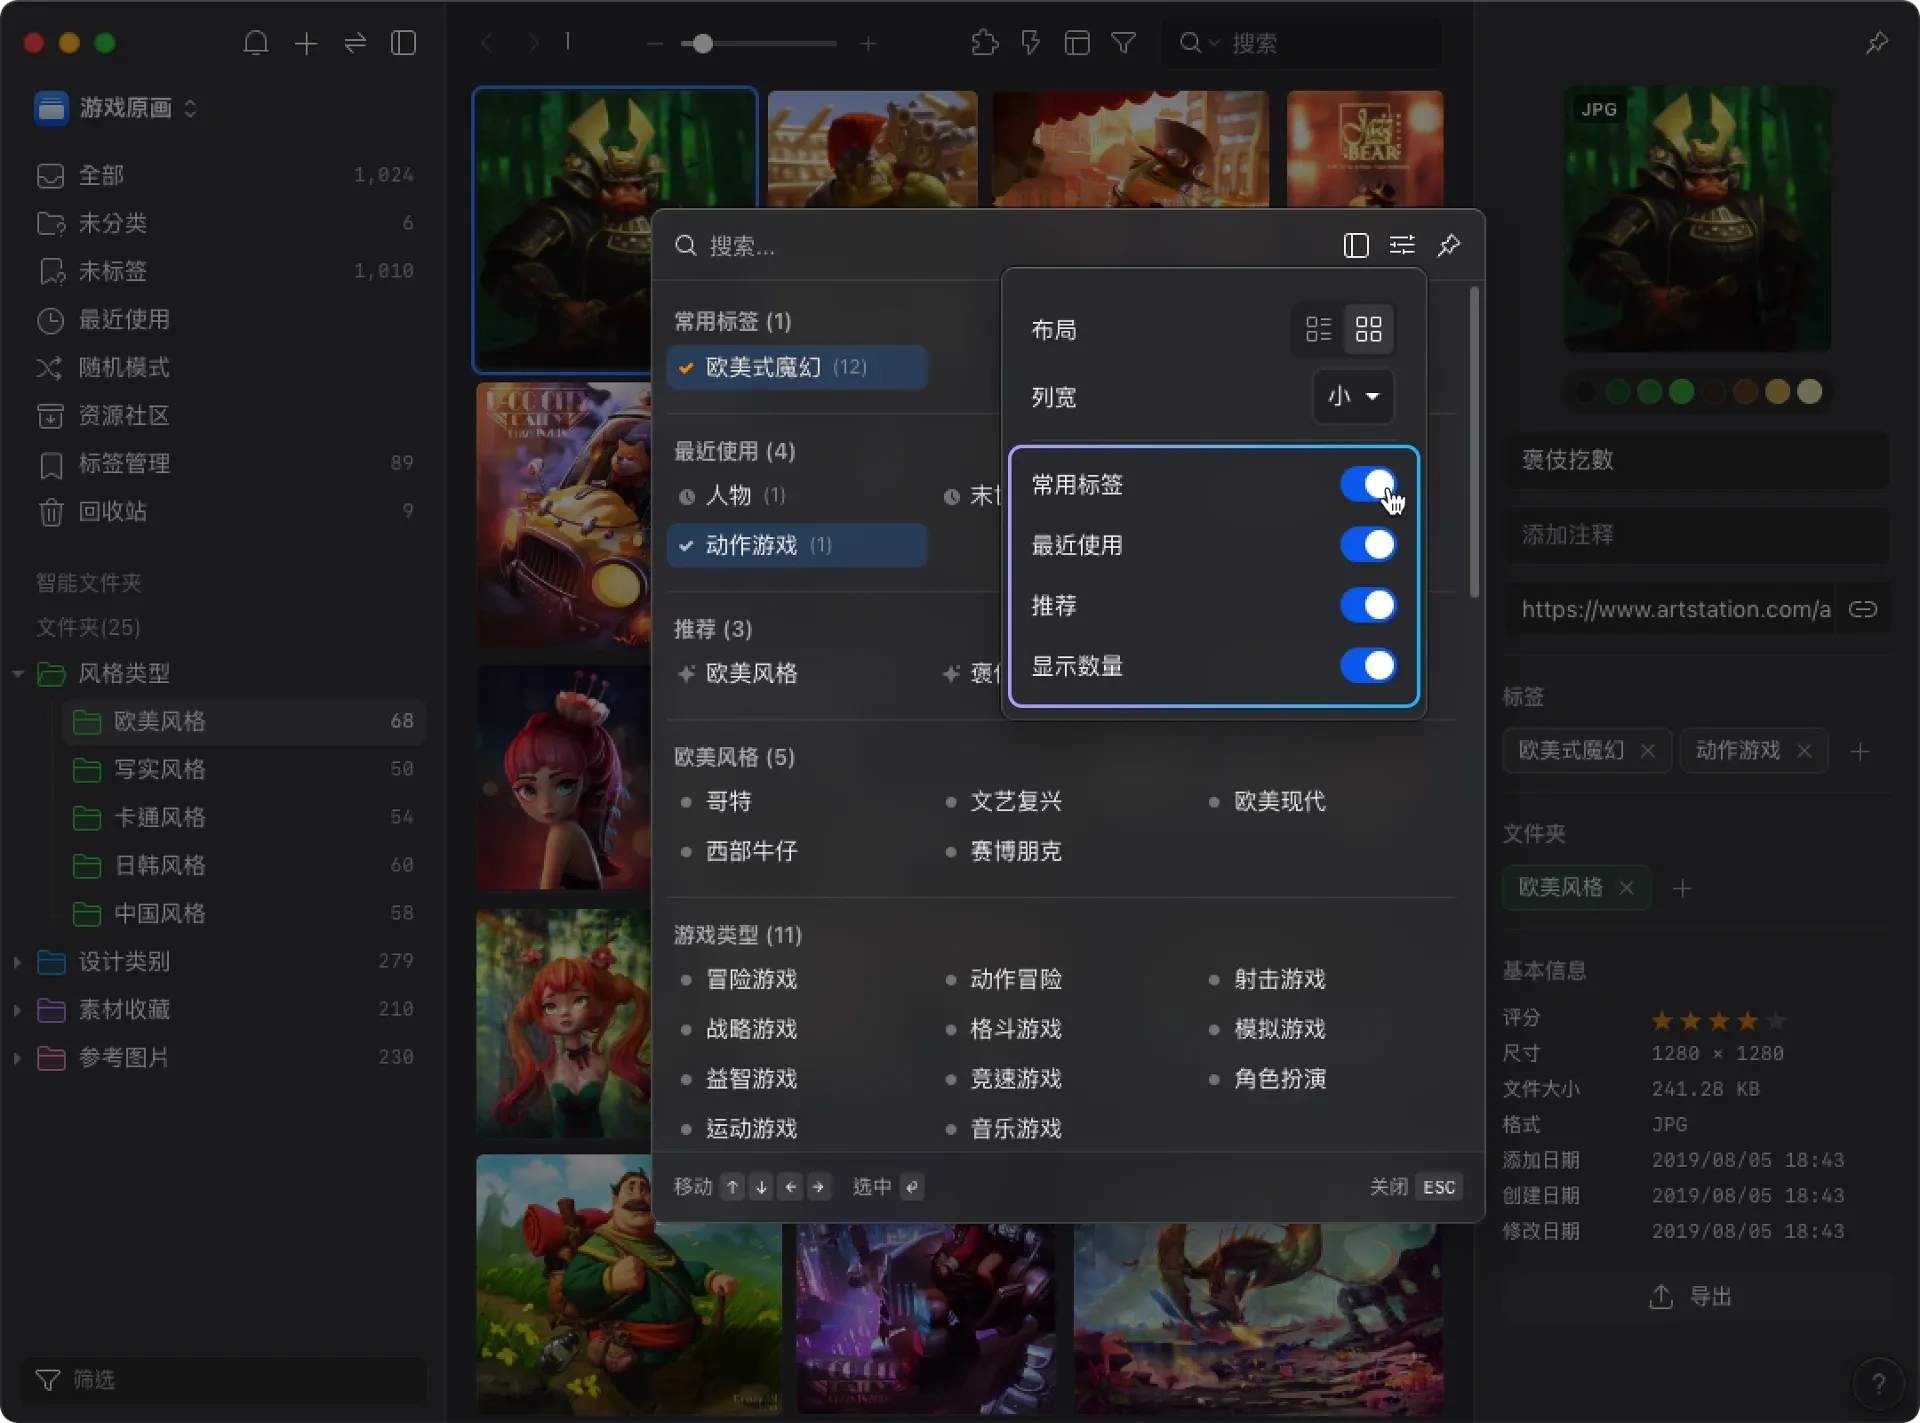
Task: Open the filter funnel icon in toolbar
Action: pos(1124,43)
